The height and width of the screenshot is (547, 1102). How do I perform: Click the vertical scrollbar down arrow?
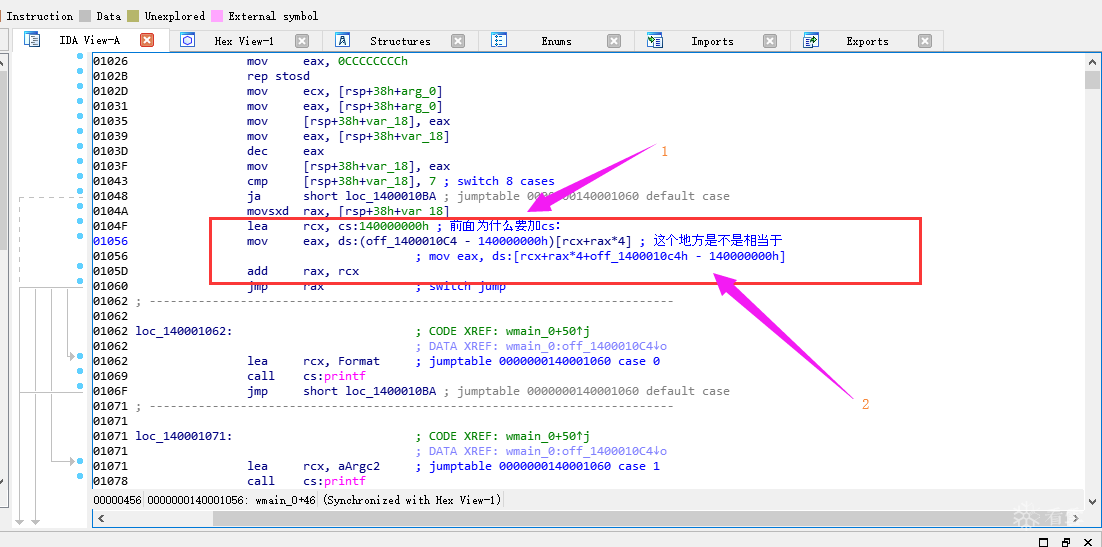(x=1091, y=501)
